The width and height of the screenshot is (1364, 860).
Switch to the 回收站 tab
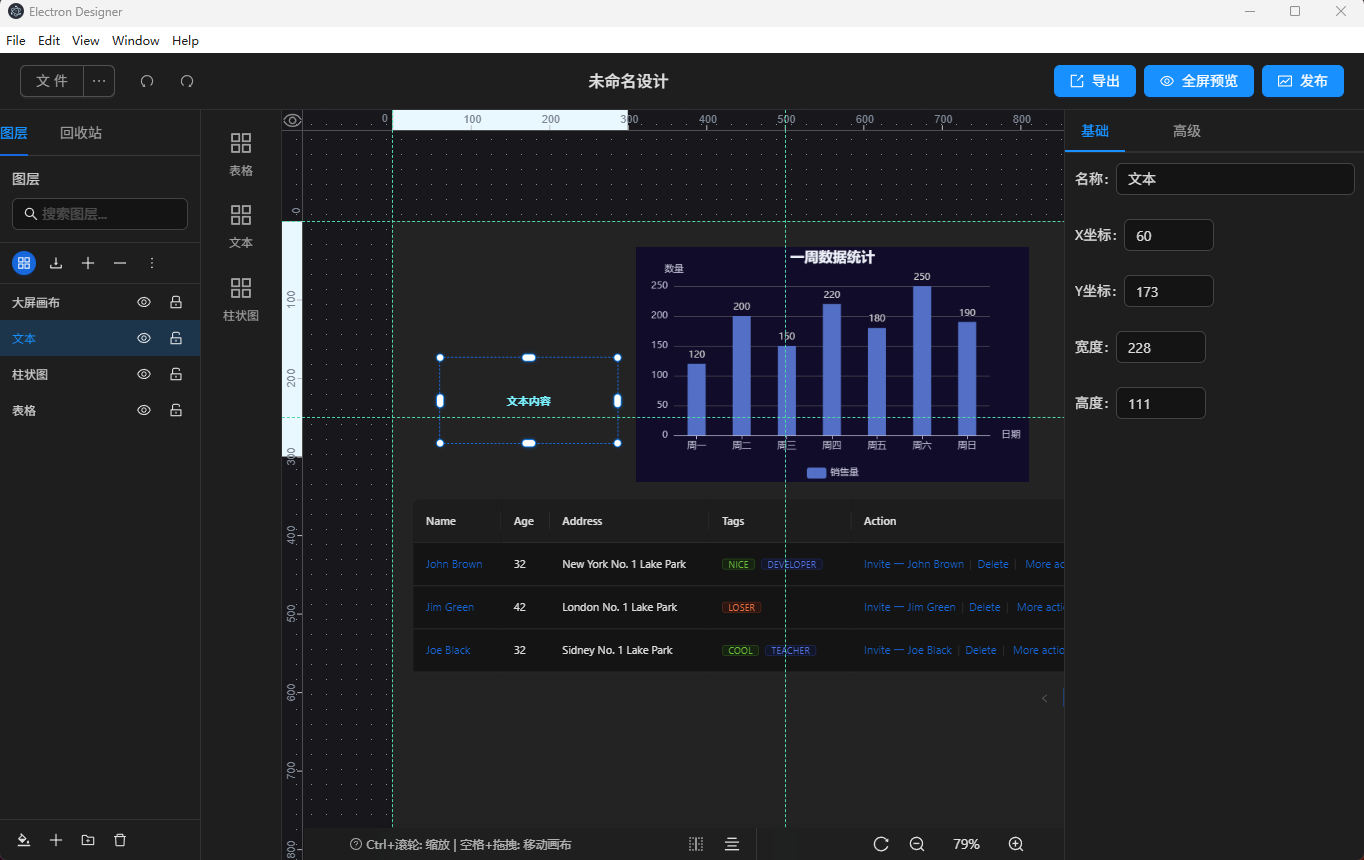81,133
